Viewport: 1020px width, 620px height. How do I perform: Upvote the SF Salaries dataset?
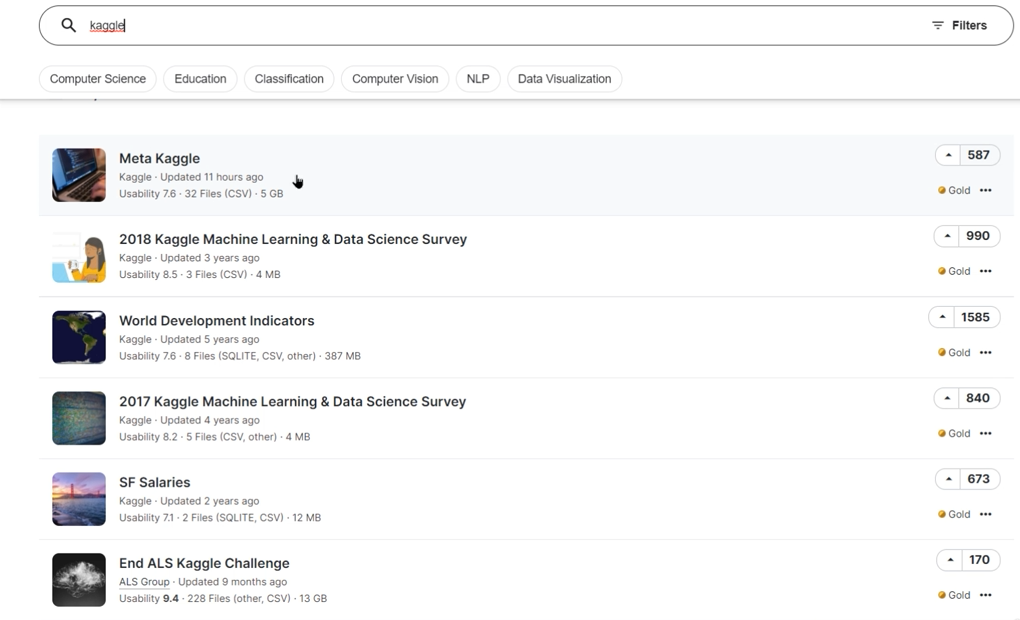tap(948, 479)
